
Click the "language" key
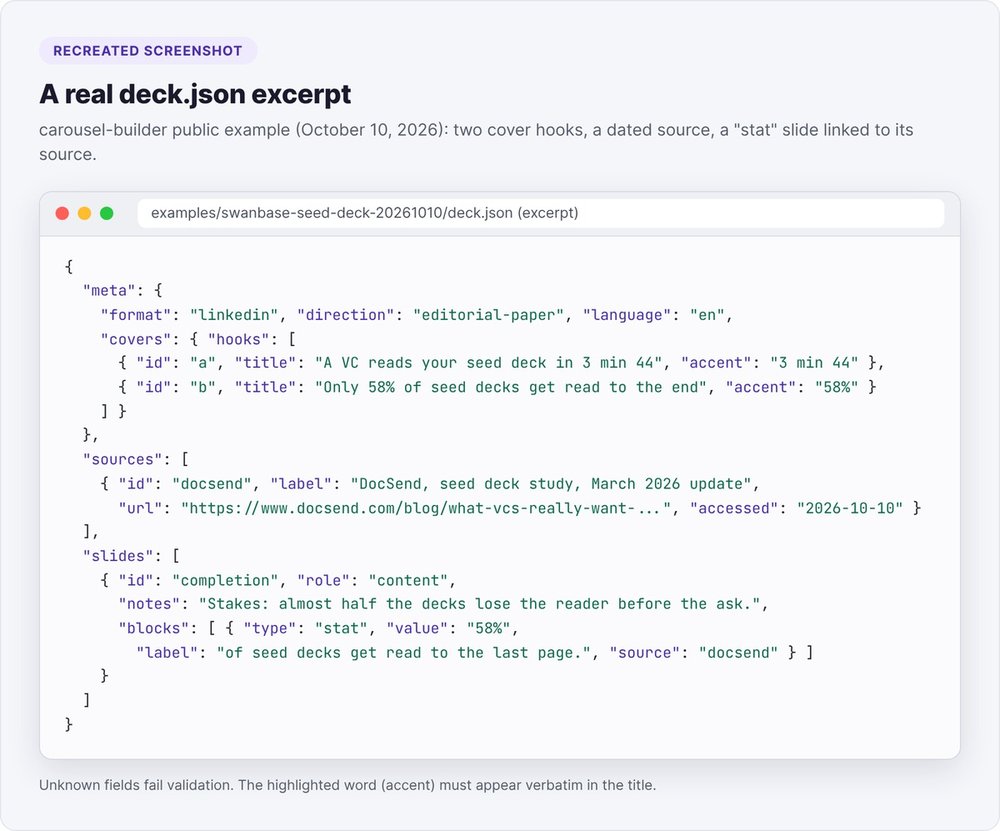tap(627, 315)
